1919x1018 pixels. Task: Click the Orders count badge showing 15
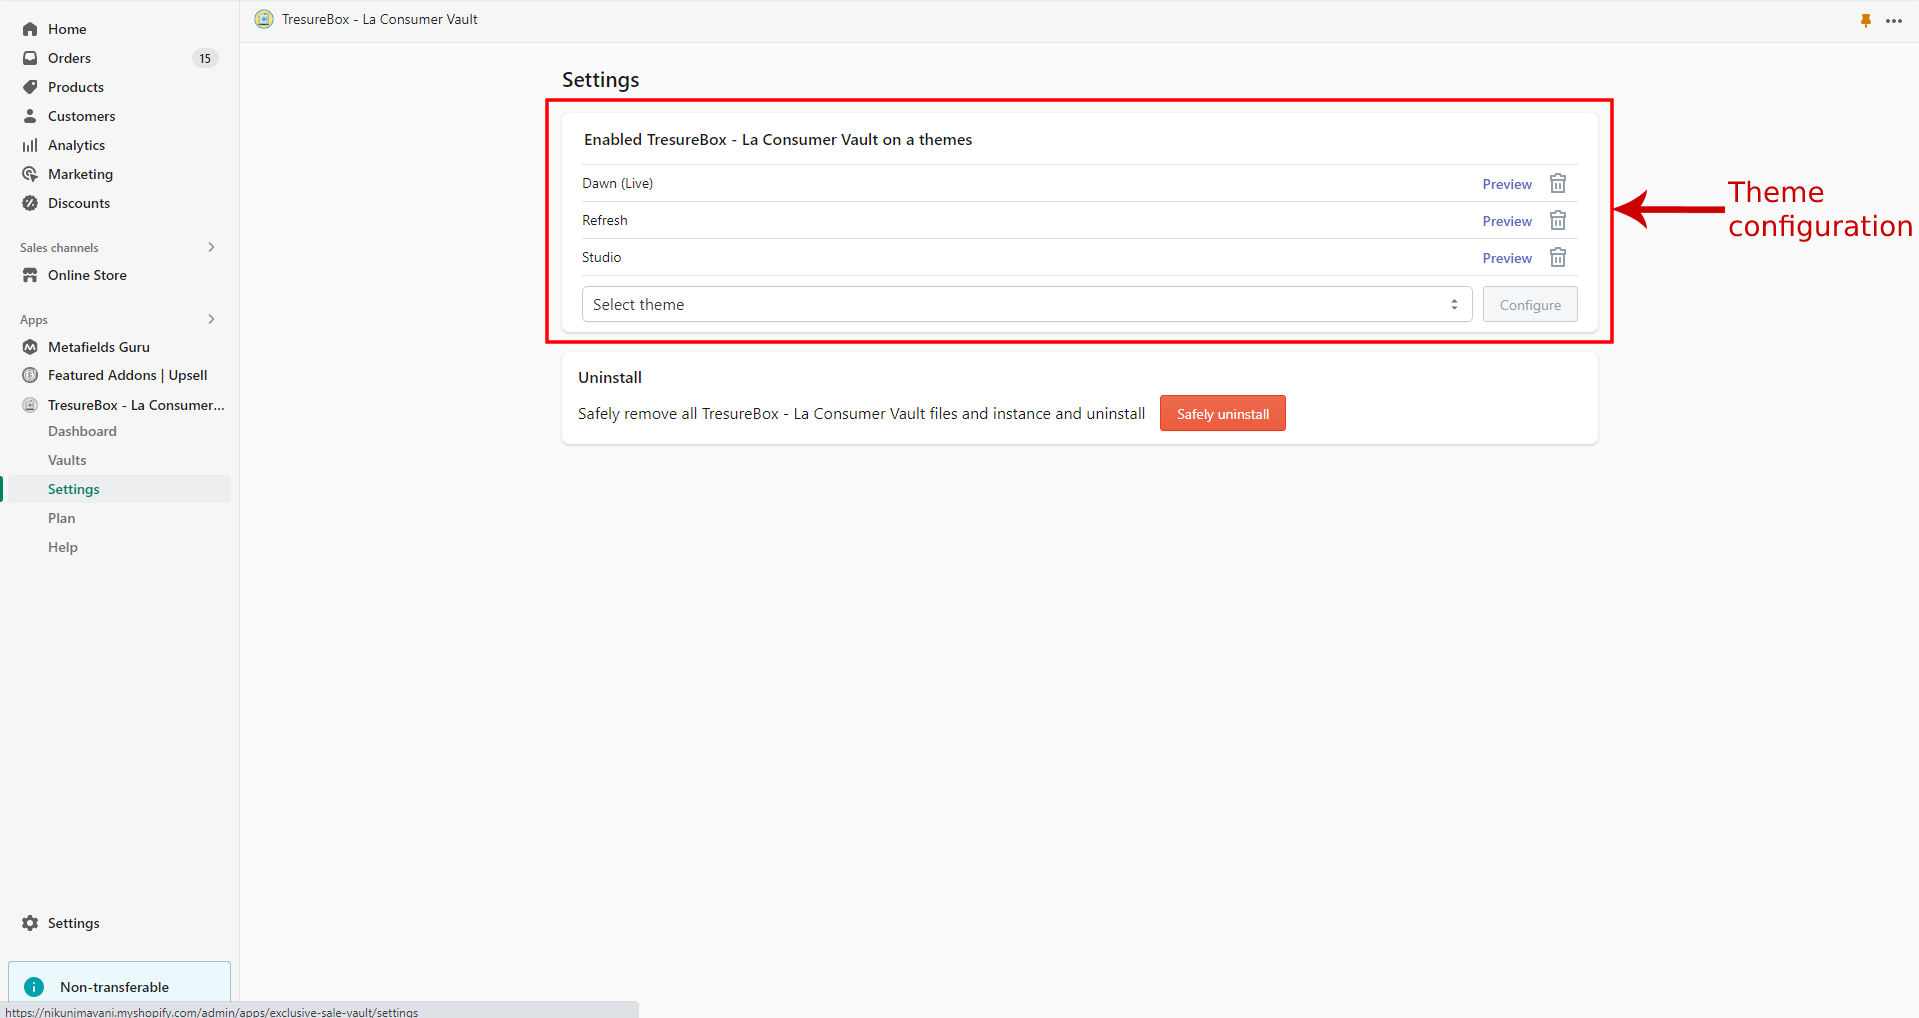(x=205, y=58)
